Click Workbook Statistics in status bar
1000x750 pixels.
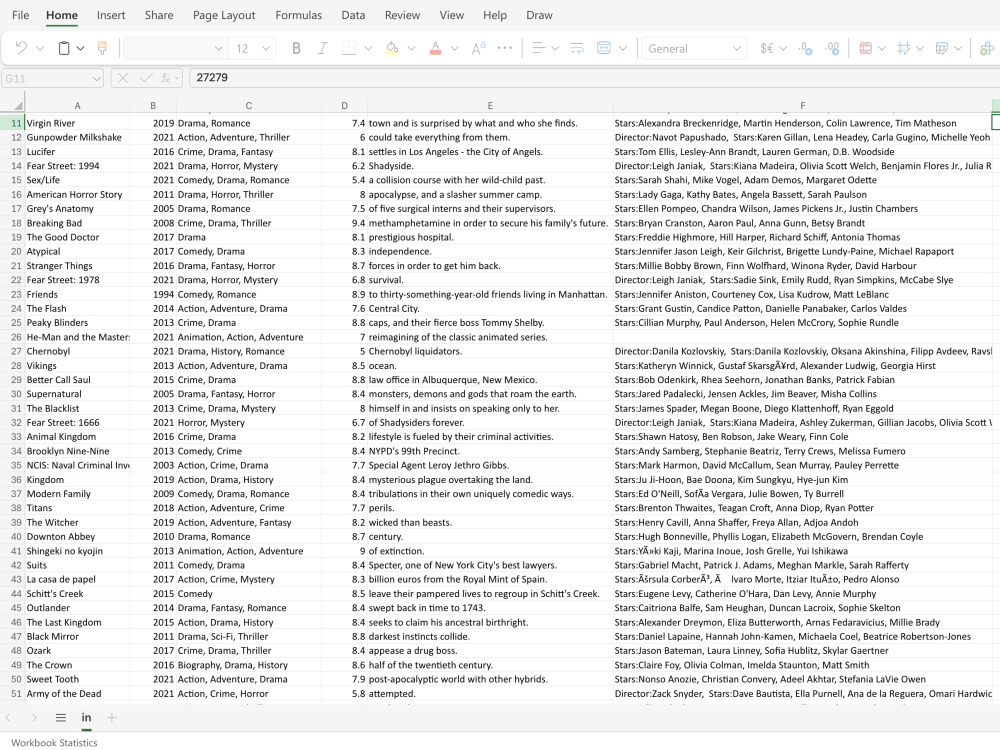54,742
